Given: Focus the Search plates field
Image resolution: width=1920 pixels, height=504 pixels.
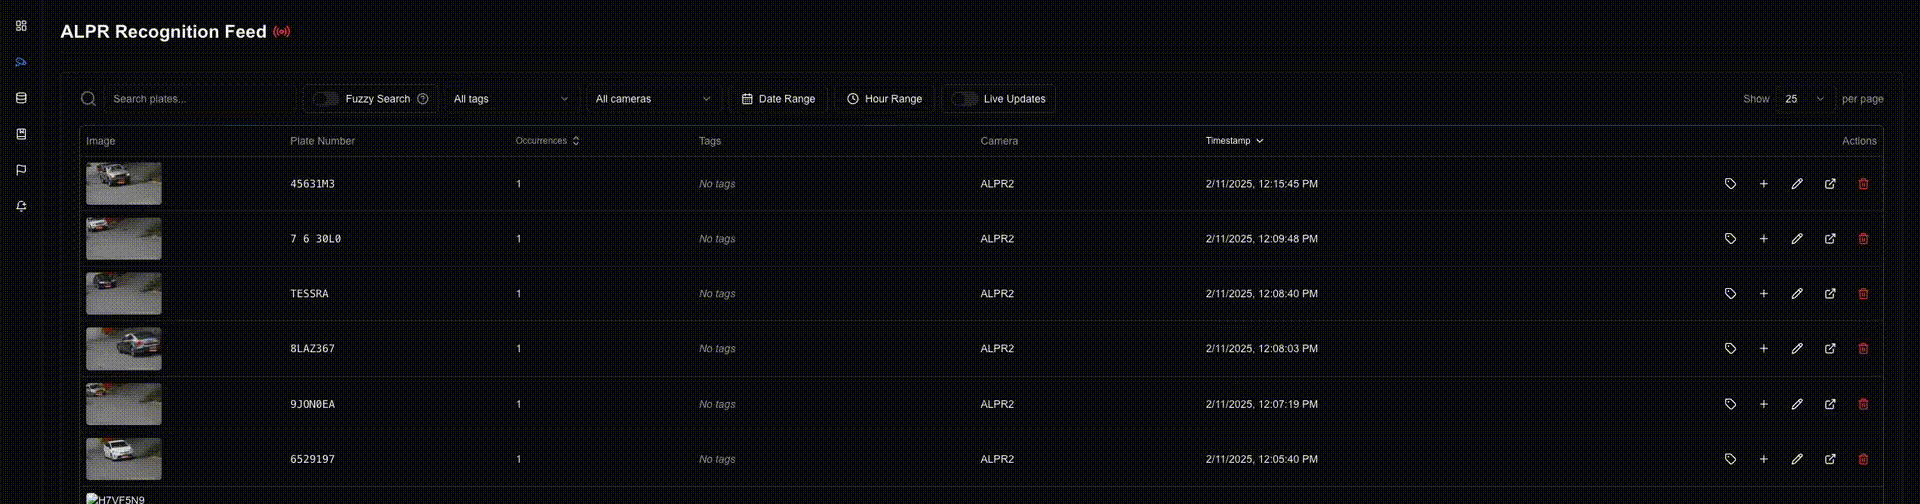Looking at the screenshot, I should [199, 99].
